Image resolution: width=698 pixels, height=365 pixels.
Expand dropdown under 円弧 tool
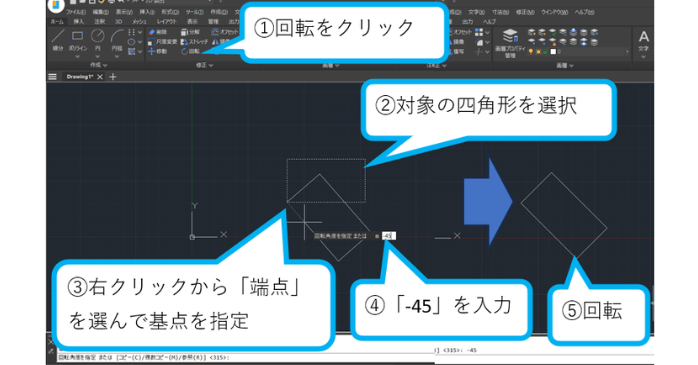point(117,57)
